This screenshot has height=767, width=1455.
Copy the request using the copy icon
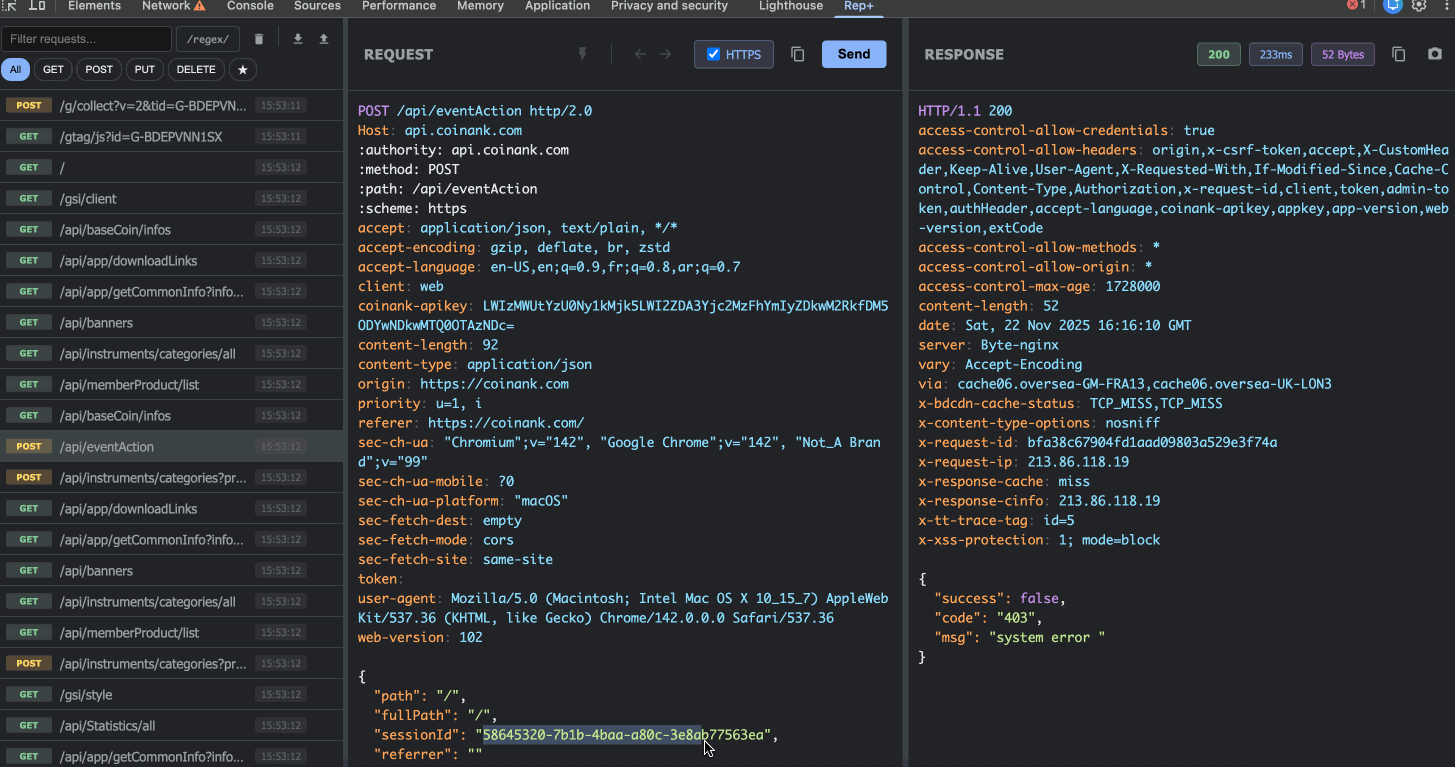coord(797,54)
